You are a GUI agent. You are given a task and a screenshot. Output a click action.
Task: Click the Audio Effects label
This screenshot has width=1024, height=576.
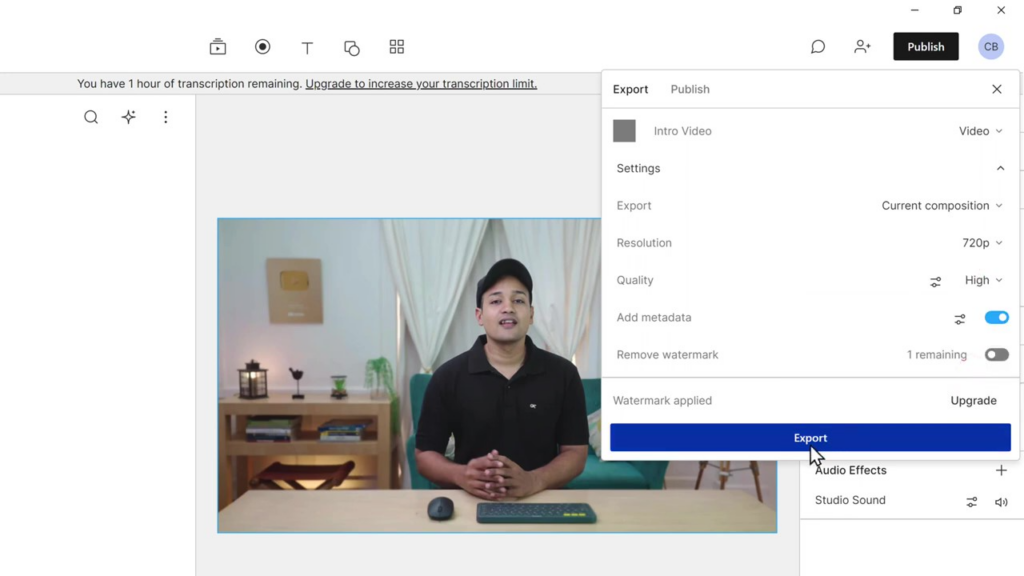click(x=850, y=470)
